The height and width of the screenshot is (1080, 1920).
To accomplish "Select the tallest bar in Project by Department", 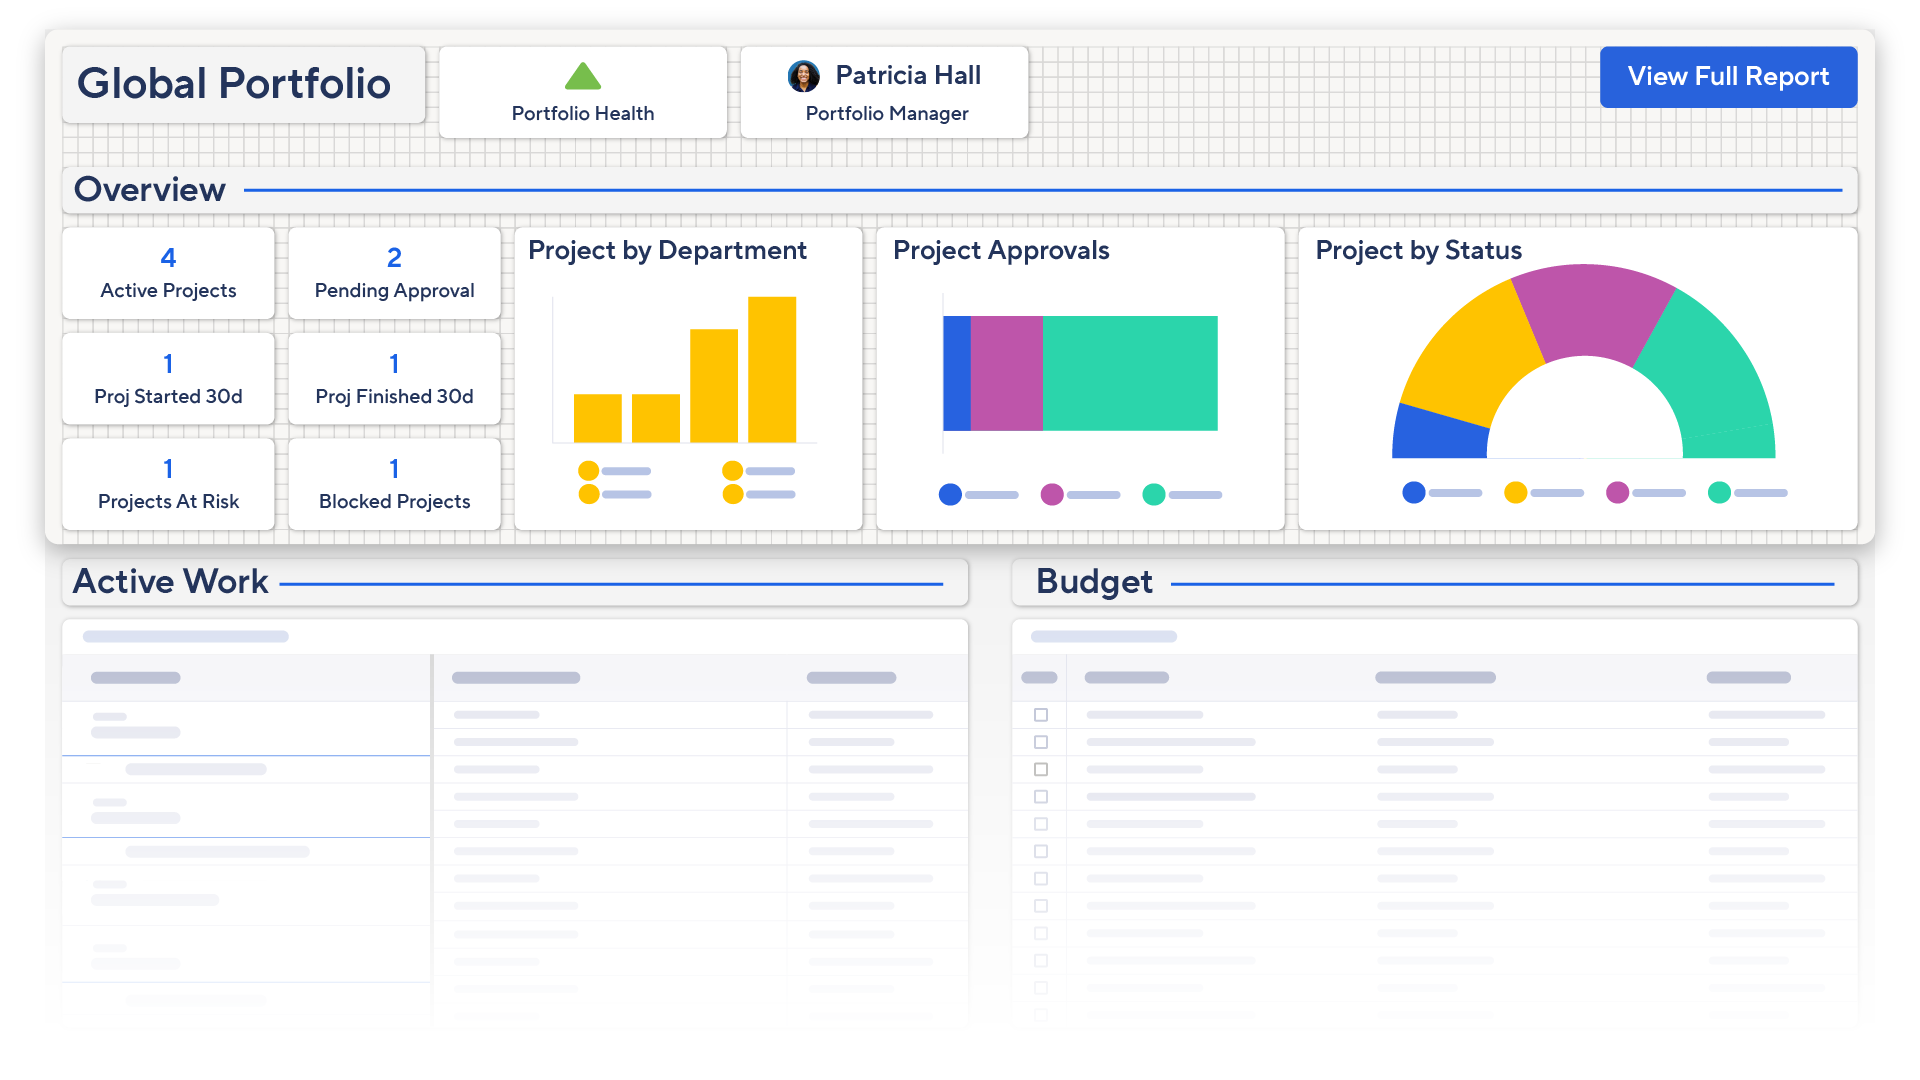I will (x=772, y=370).
